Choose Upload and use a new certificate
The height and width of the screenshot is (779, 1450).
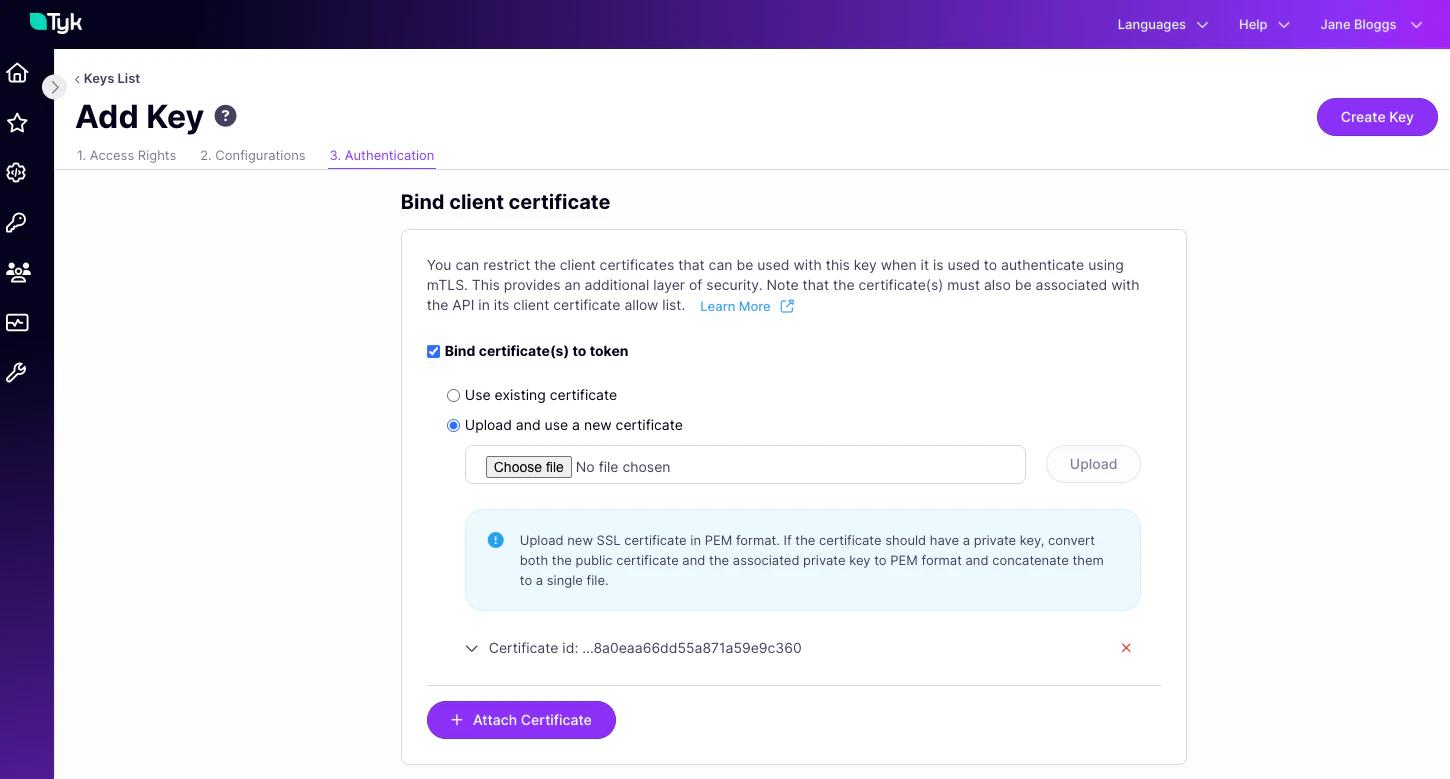point(453,425)
